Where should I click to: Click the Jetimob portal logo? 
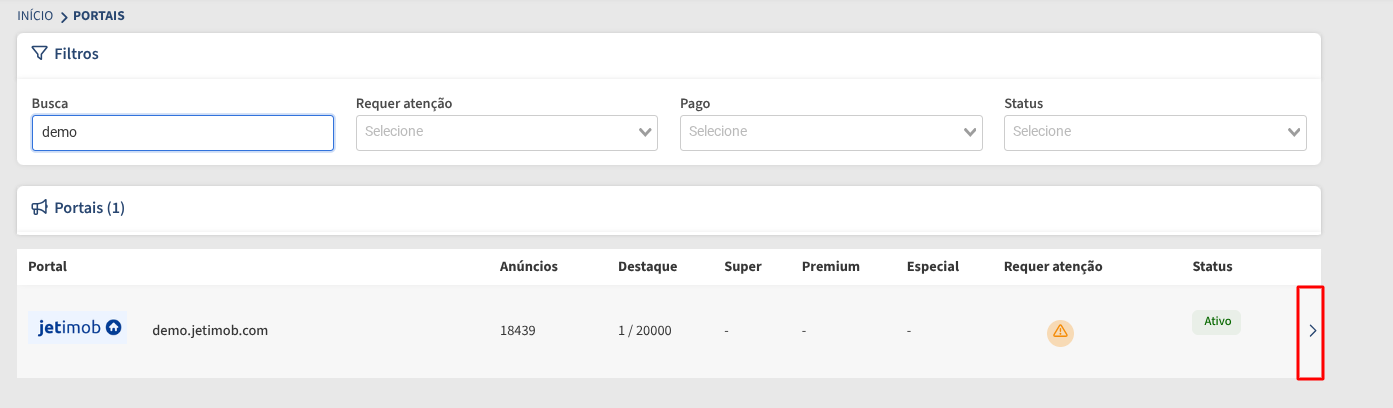coord(78,328)
